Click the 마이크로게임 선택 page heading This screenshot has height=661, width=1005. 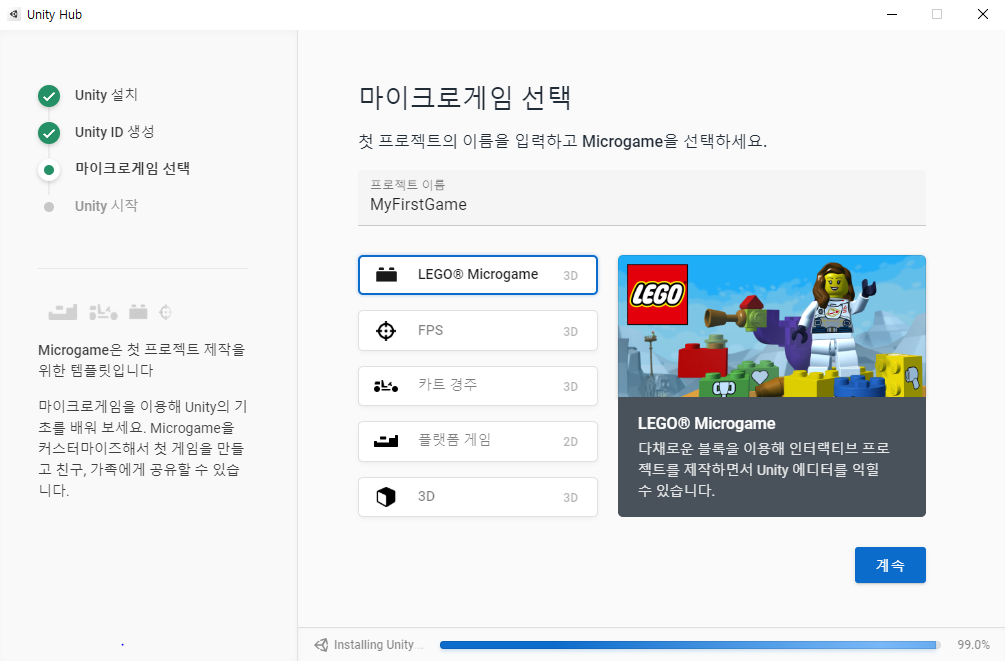point(465,97)
